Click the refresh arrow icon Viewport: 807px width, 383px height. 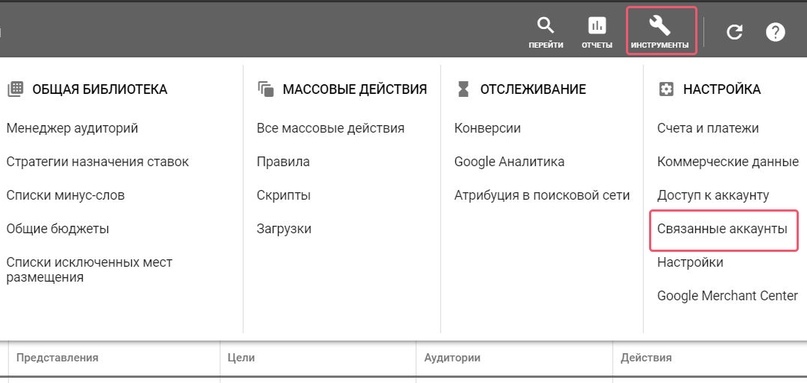(x=734, y=32)
